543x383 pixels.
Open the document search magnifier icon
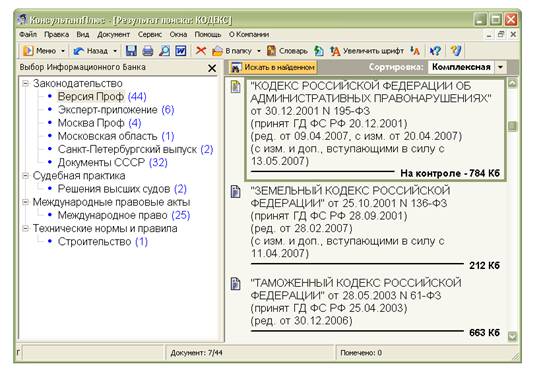(x=164, y=51)
